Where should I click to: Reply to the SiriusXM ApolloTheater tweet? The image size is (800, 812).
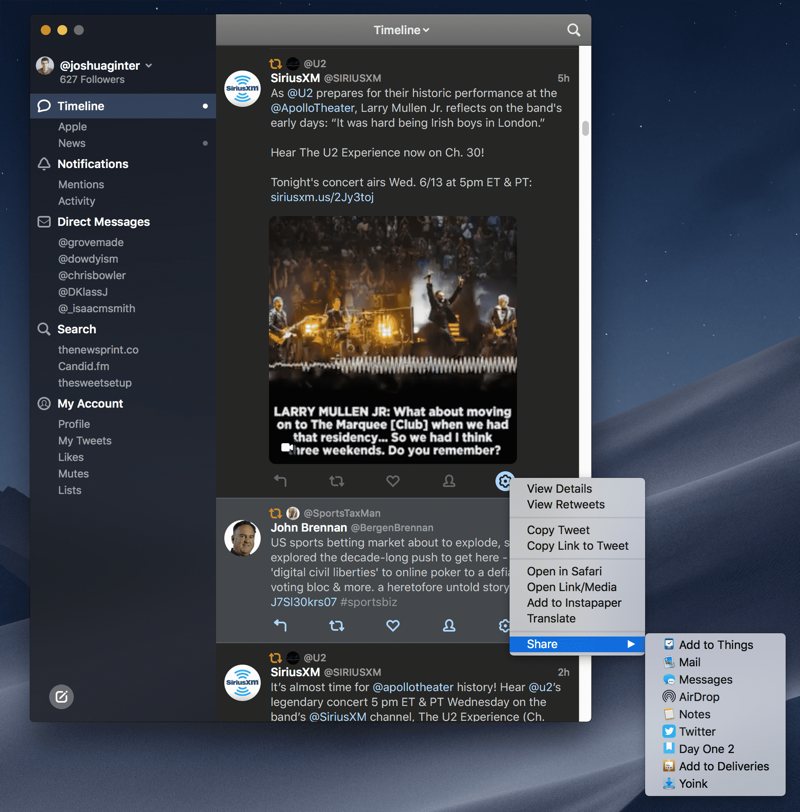(280, 481)
